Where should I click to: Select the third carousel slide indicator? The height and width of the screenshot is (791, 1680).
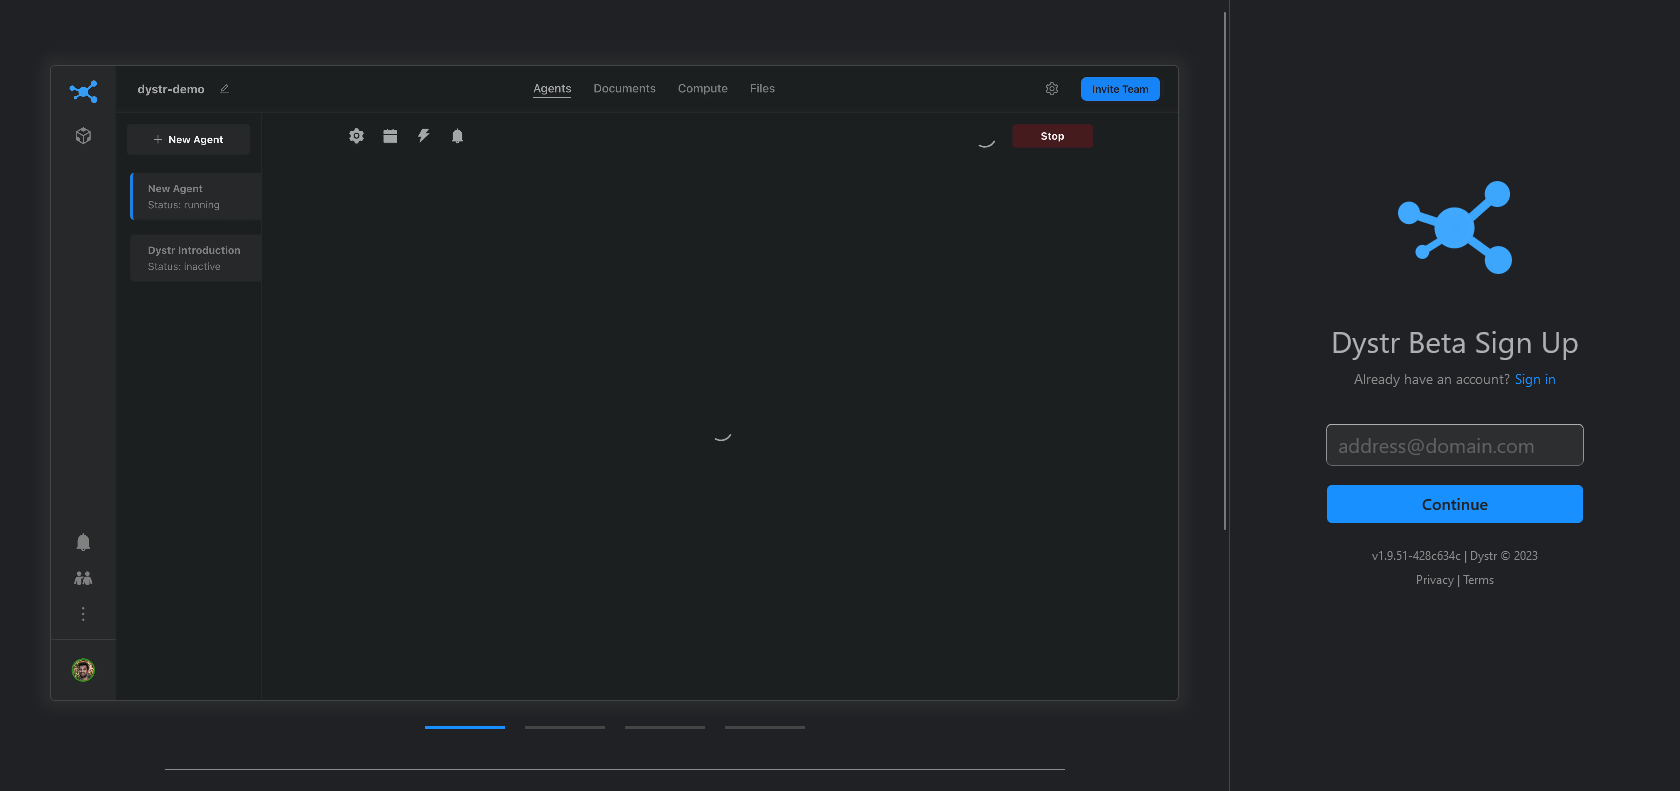point(665,727)
